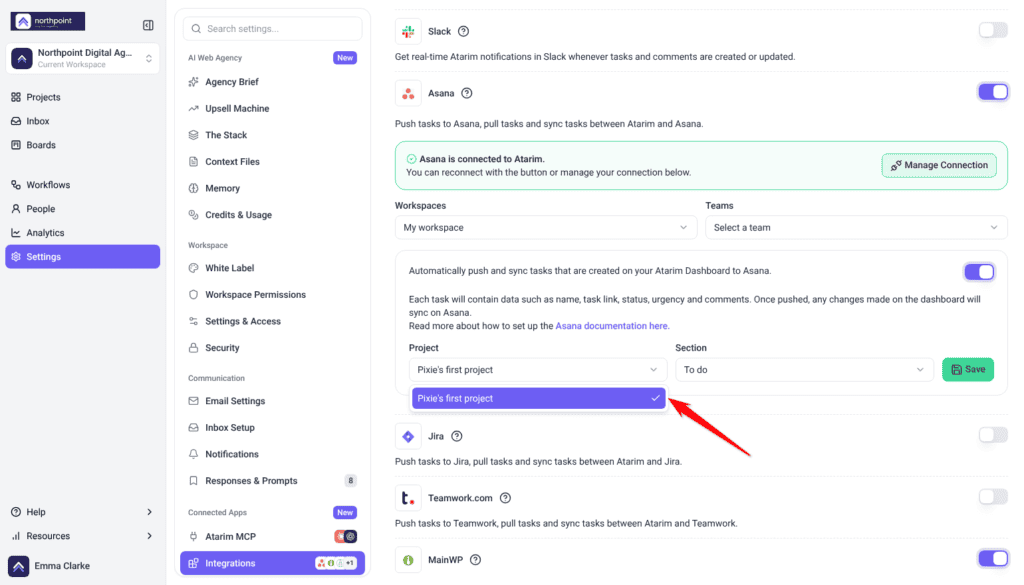The width and height of the screenshot is (1024, 585).
Task: Expand the Resources submenu
Action: (82, 536)
